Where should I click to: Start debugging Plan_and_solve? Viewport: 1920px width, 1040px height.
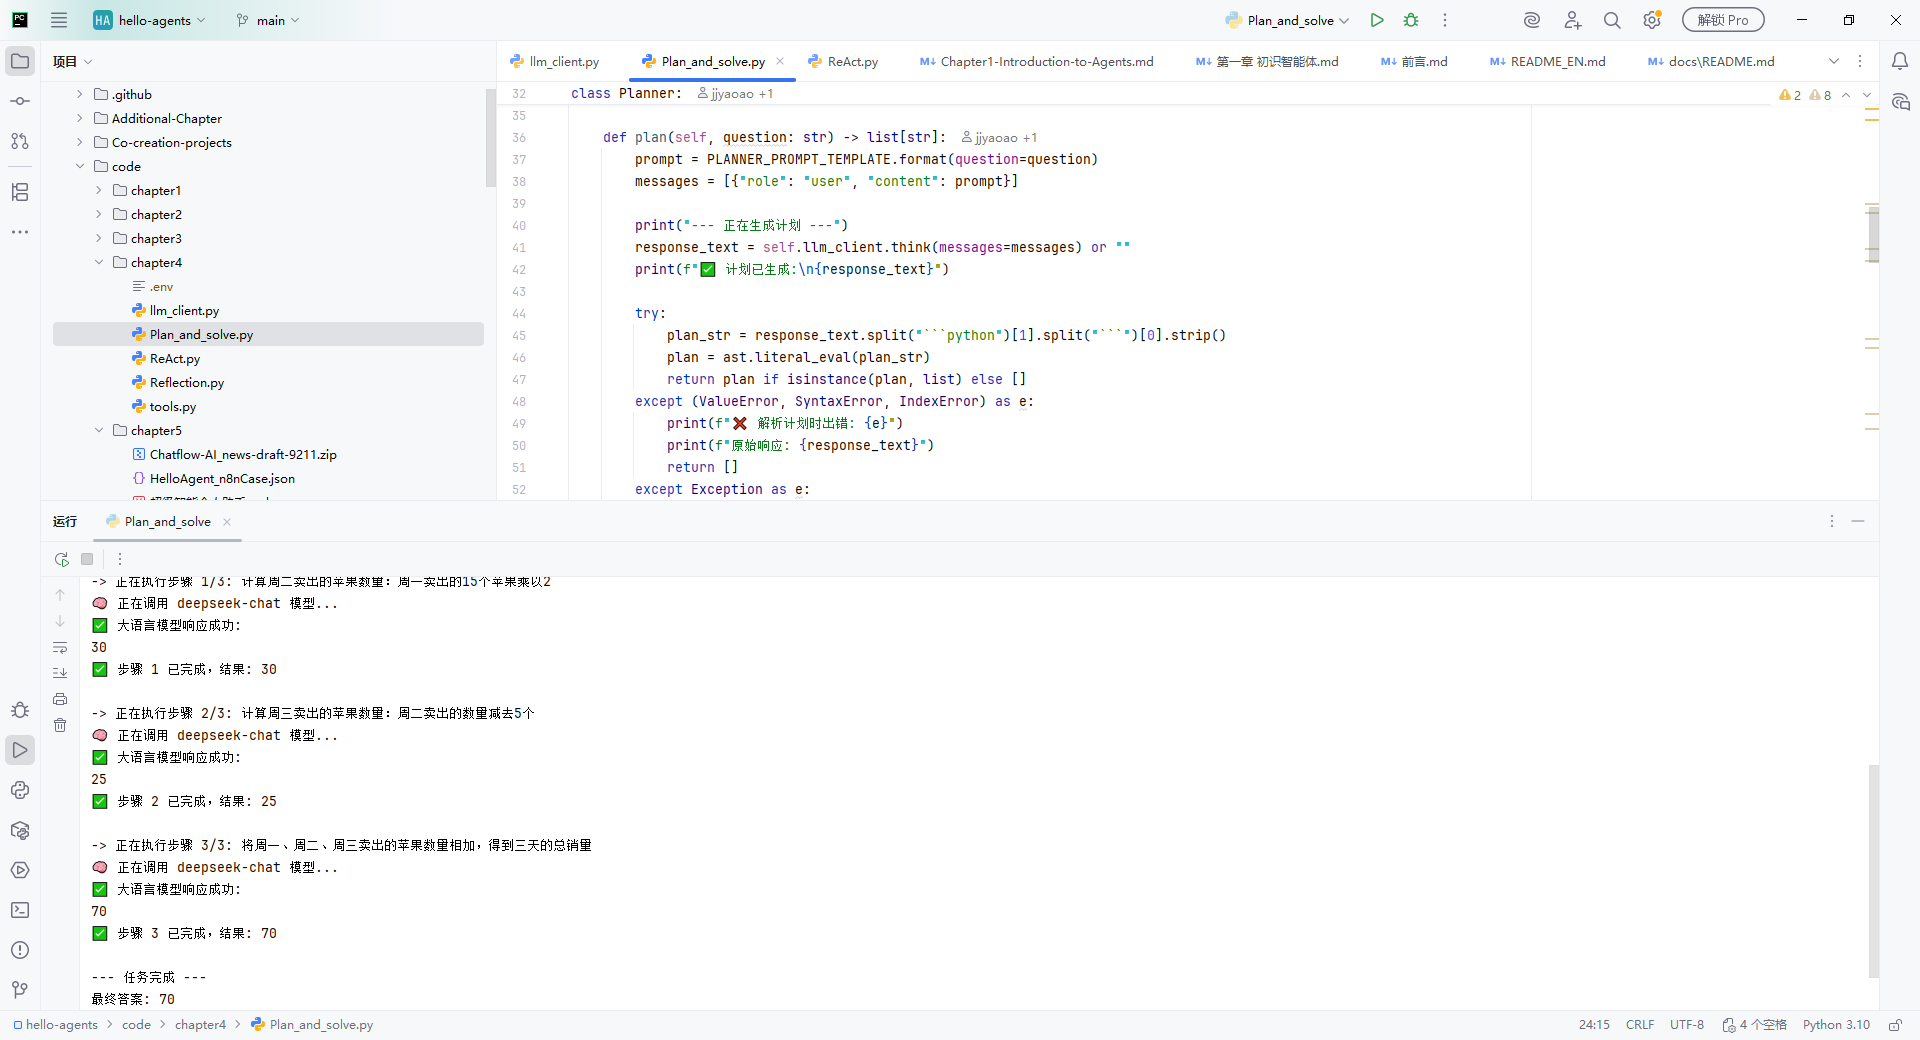pyautogui.click(x=1411, y=20)
